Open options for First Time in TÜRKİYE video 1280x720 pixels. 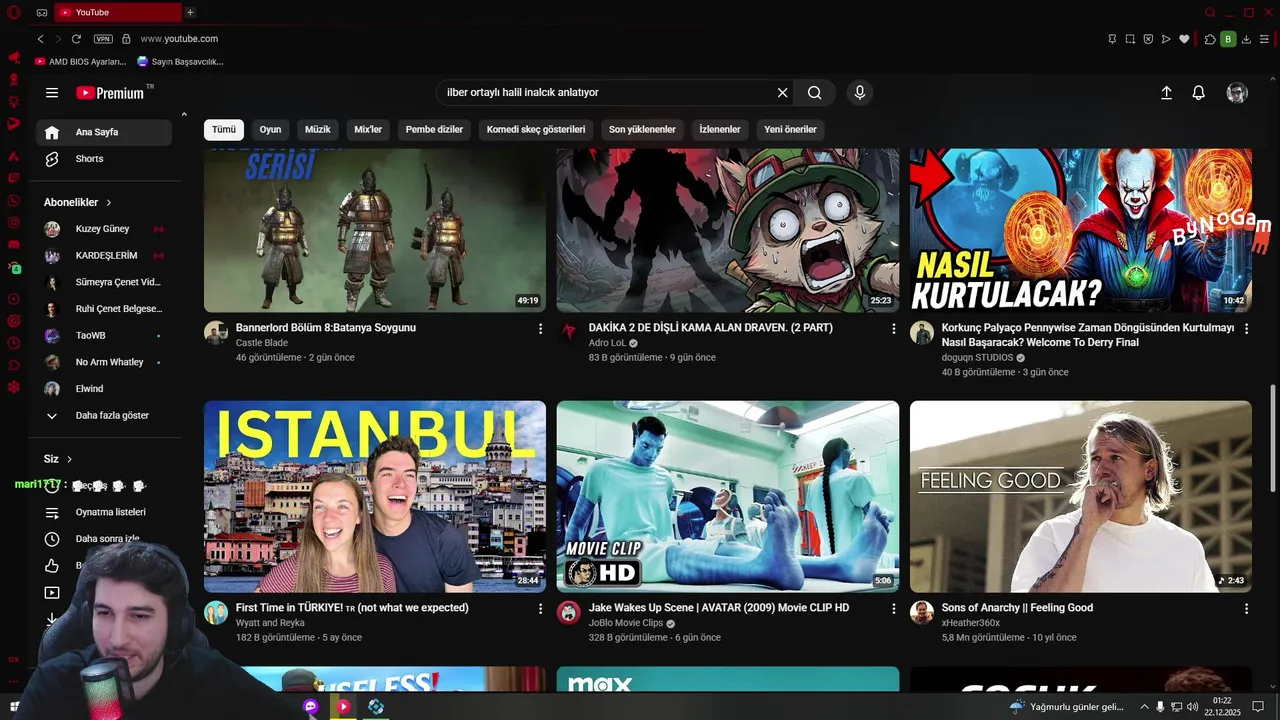[541, 608]
